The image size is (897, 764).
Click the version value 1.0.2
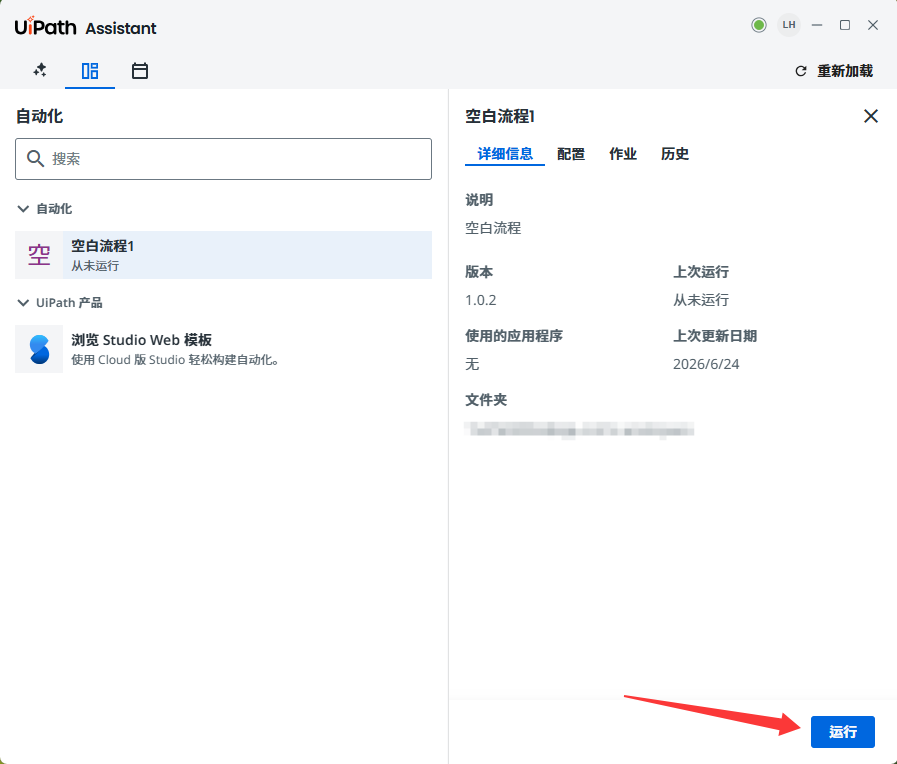[x=481, y=300]
